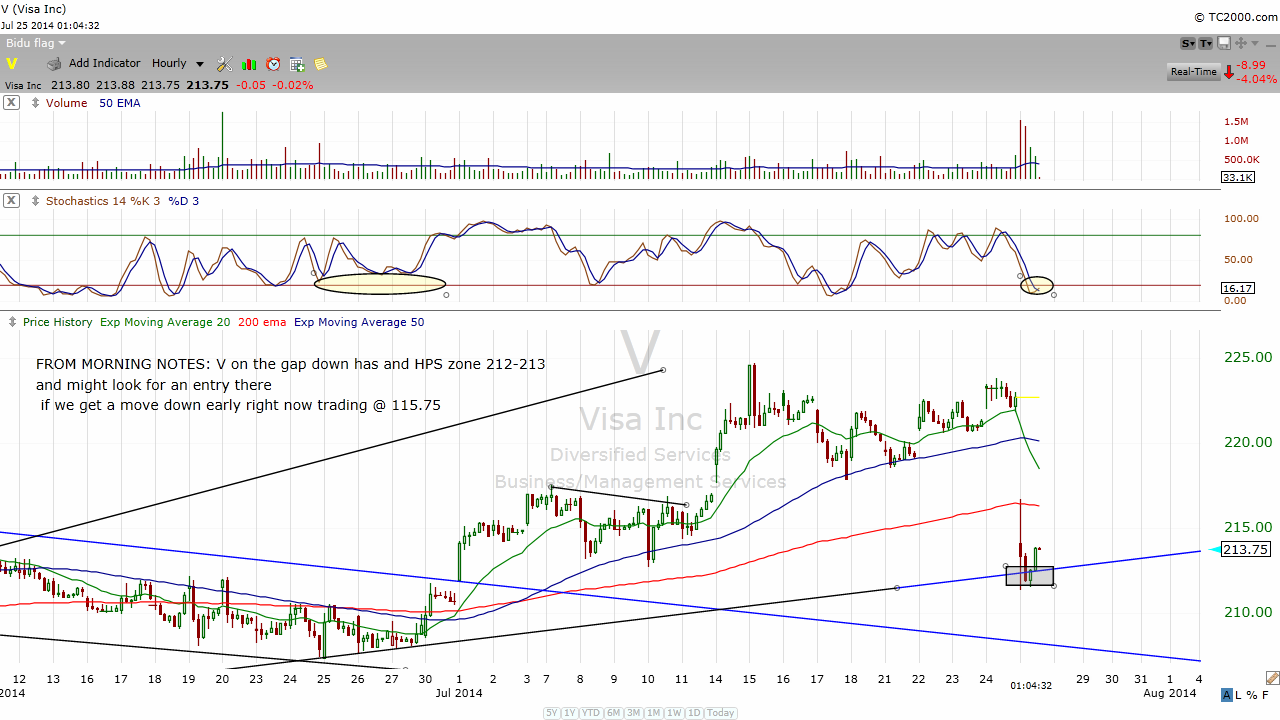The image size is (1280, 720).
Task: Click the 50 EMA volume label
Action: [119, 103]
